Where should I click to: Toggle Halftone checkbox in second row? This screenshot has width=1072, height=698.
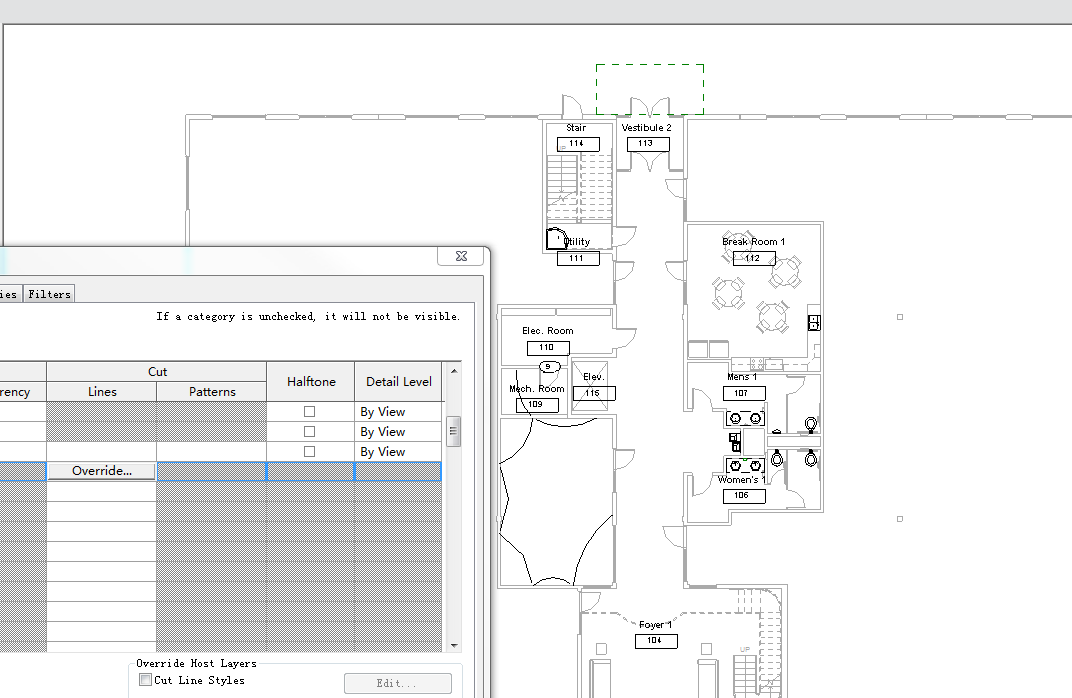click(310, 431)
